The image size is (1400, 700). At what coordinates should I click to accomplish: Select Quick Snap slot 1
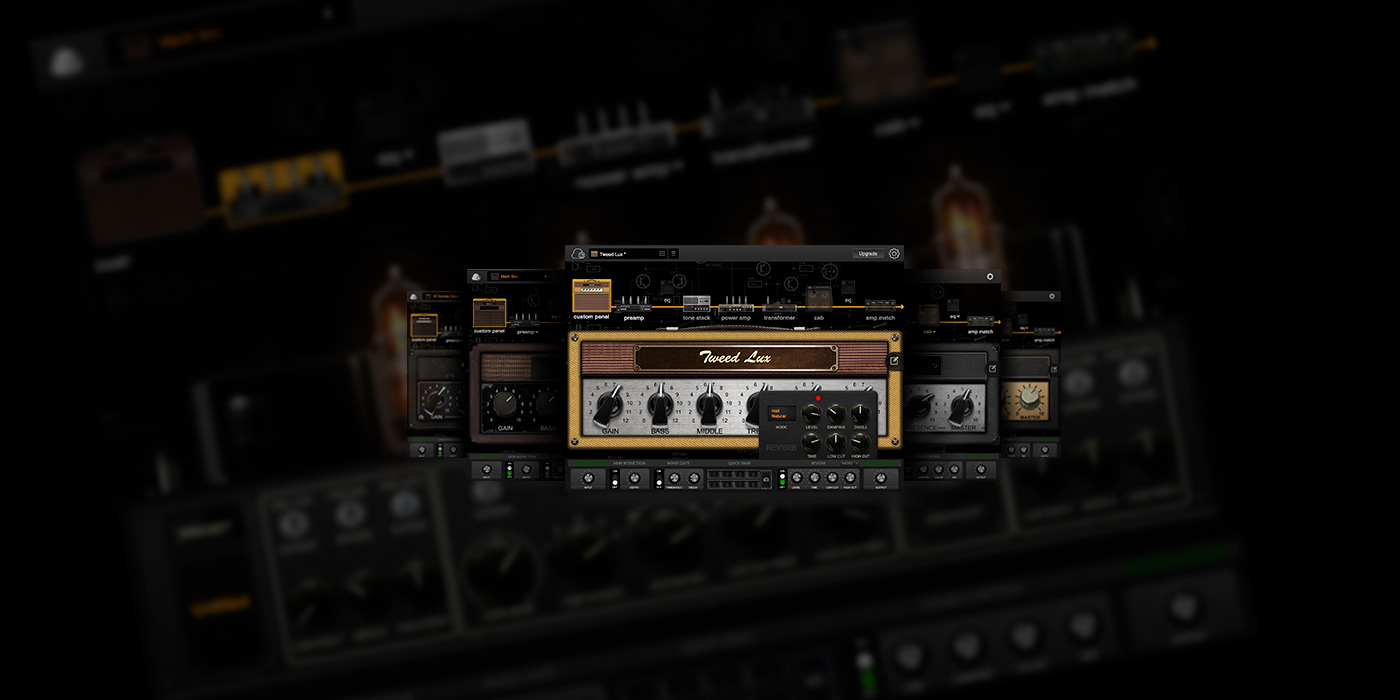[x=714, y=474]
